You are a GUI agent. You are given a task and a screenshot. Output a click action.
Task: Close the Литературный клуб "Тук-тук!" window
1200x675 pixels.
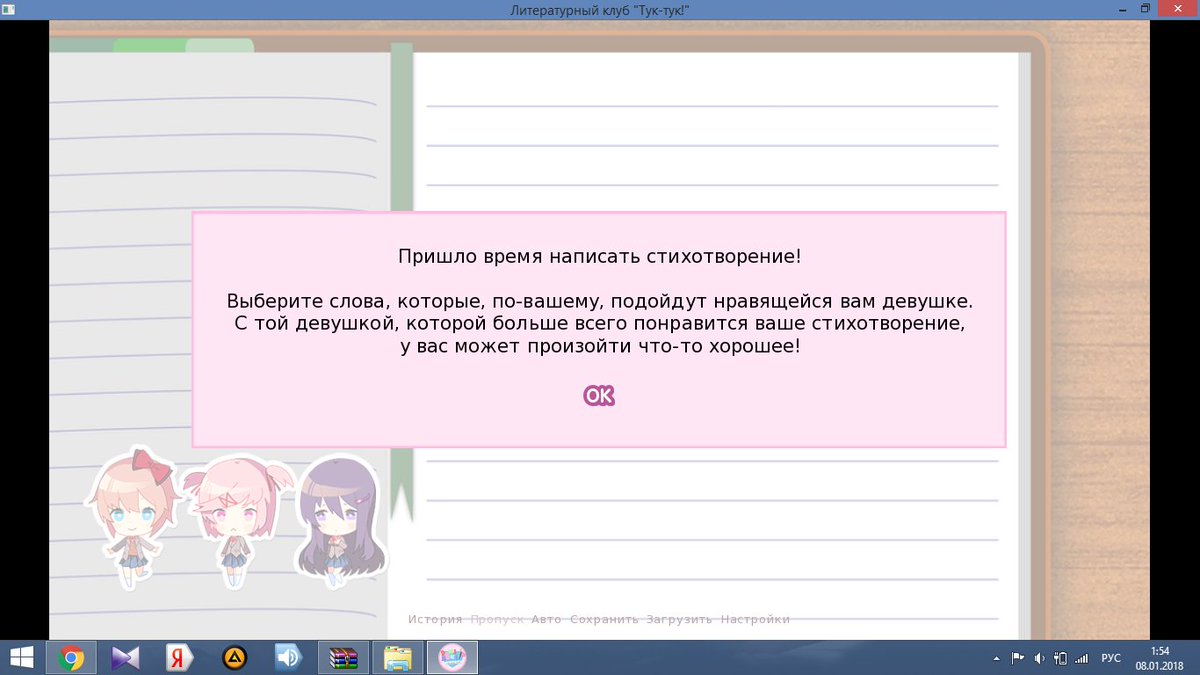click(1176, 8)
